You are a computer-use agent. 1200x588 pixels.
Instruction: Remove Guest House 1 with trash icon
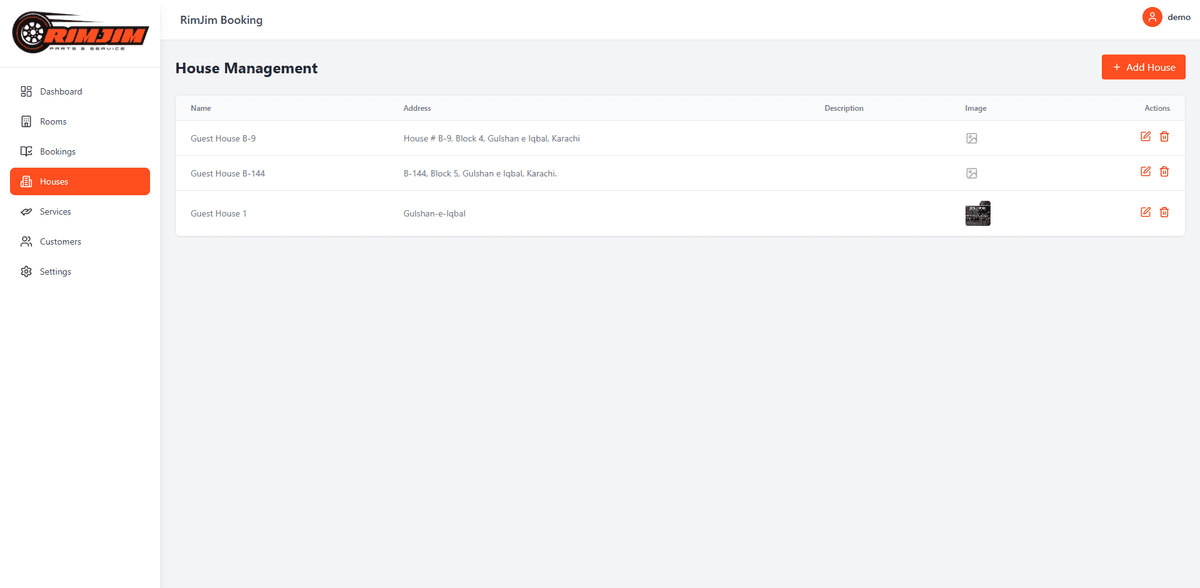click(x=1164, y=212)
